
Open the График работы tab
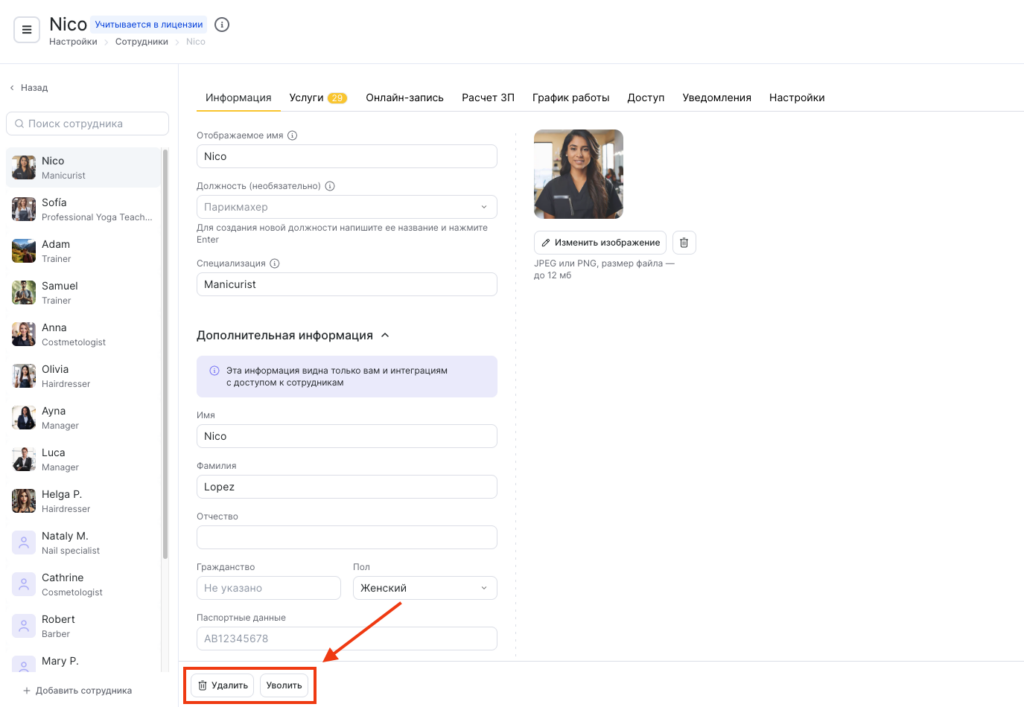pyautogui.click(x=570, y=98)
